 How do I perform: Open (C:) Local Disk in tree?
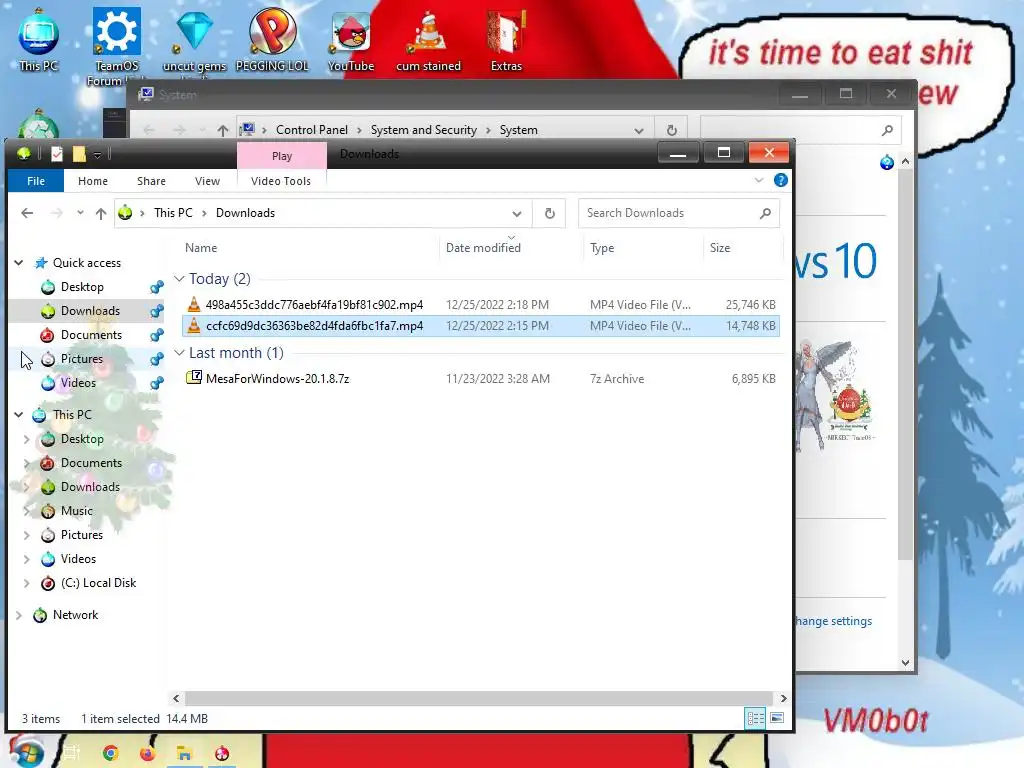click(x=98, y=583)
